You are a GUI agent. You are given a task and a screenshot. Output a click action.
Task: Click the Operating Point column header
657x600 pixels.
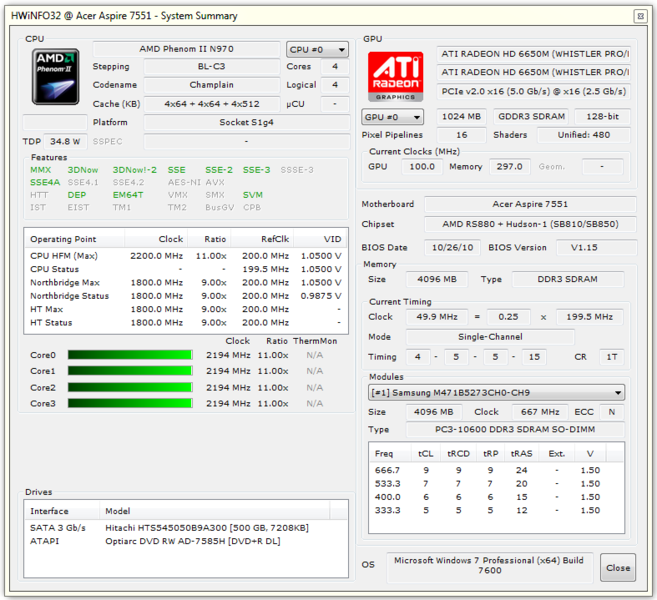click(x=74, y=239)
